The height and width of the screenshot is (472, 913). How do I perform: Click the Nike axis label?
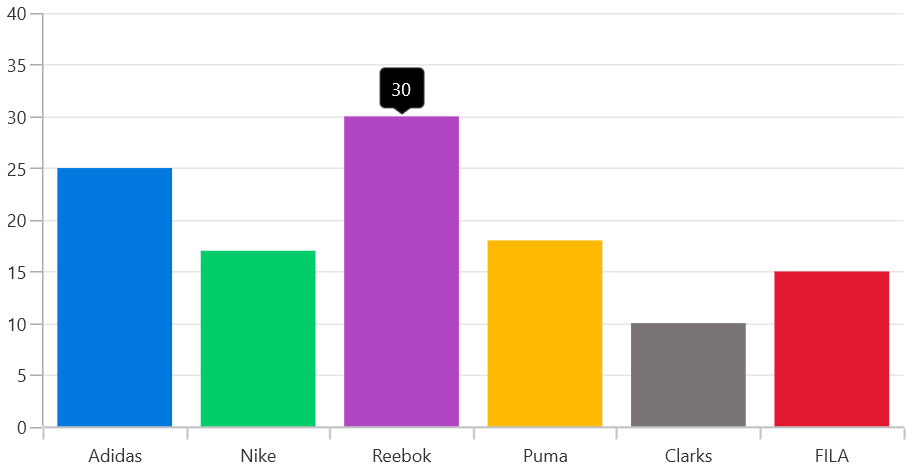pos(258,456)
